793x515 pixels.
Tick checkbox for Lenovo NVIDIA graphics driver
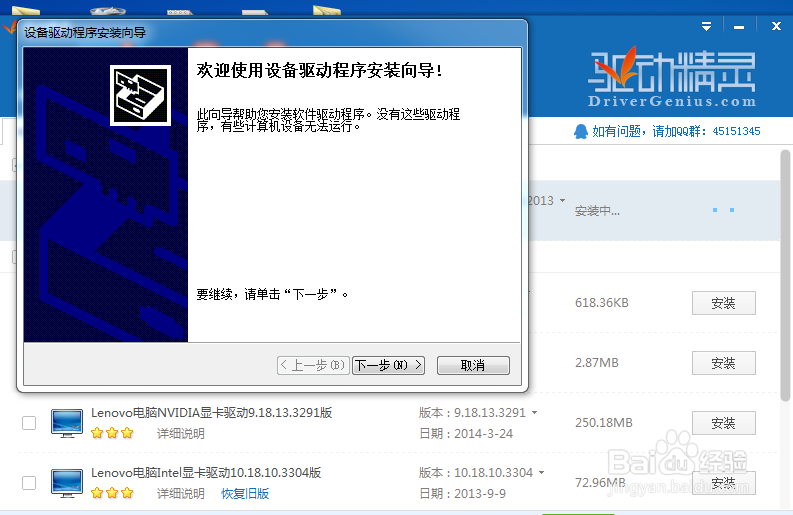(x=29, y=423)
